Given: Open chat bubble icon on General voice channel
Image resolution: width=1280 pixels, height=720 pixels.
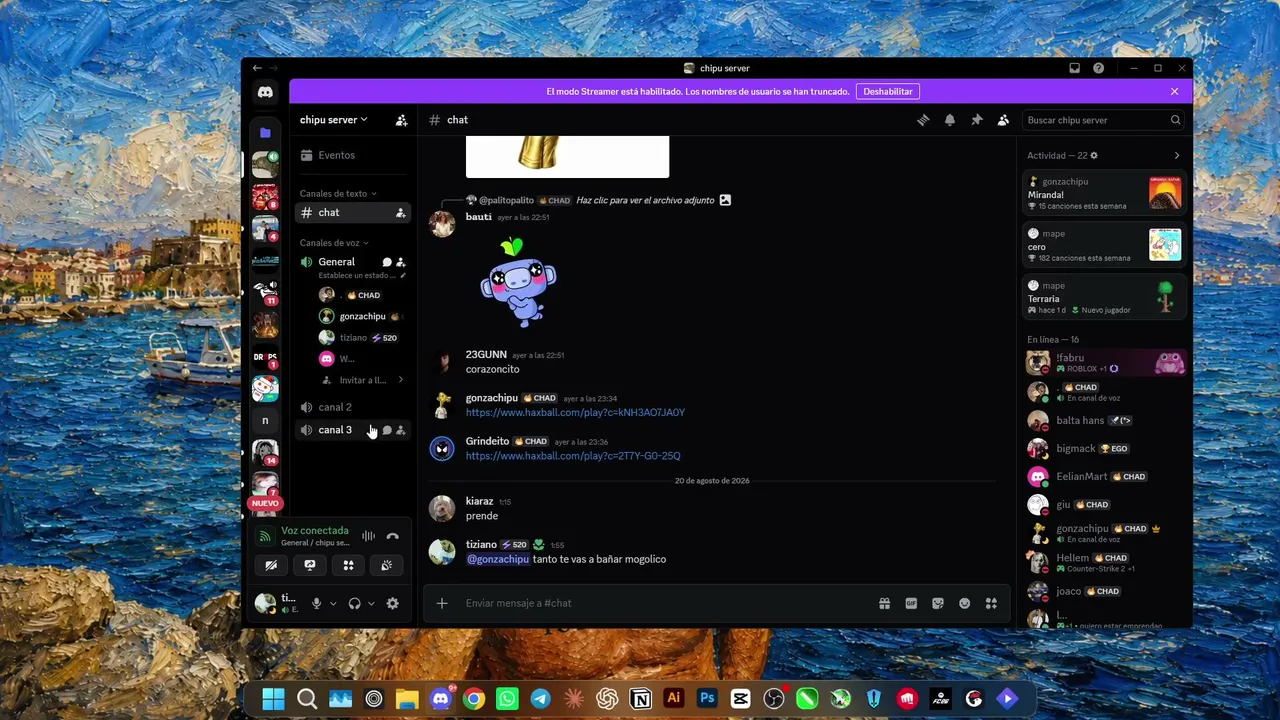Looking at the screenshot, I should pyautogui.click(x=387, y=262).
